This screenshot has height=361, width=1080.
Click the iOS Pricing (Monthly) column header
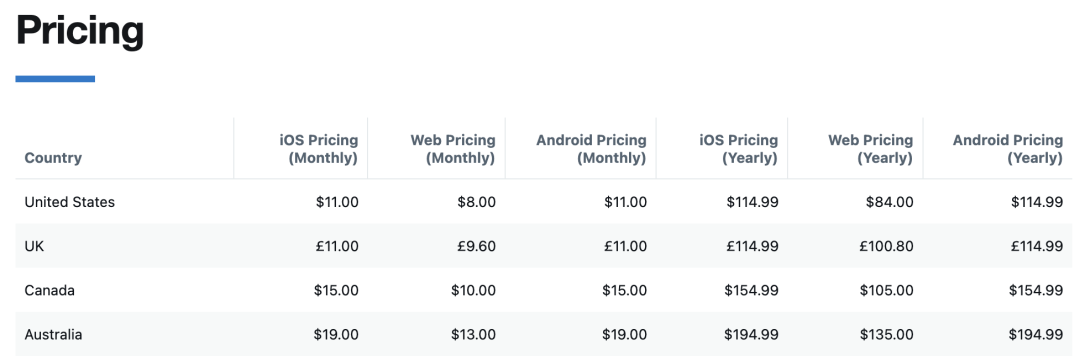tap(318, 149)
